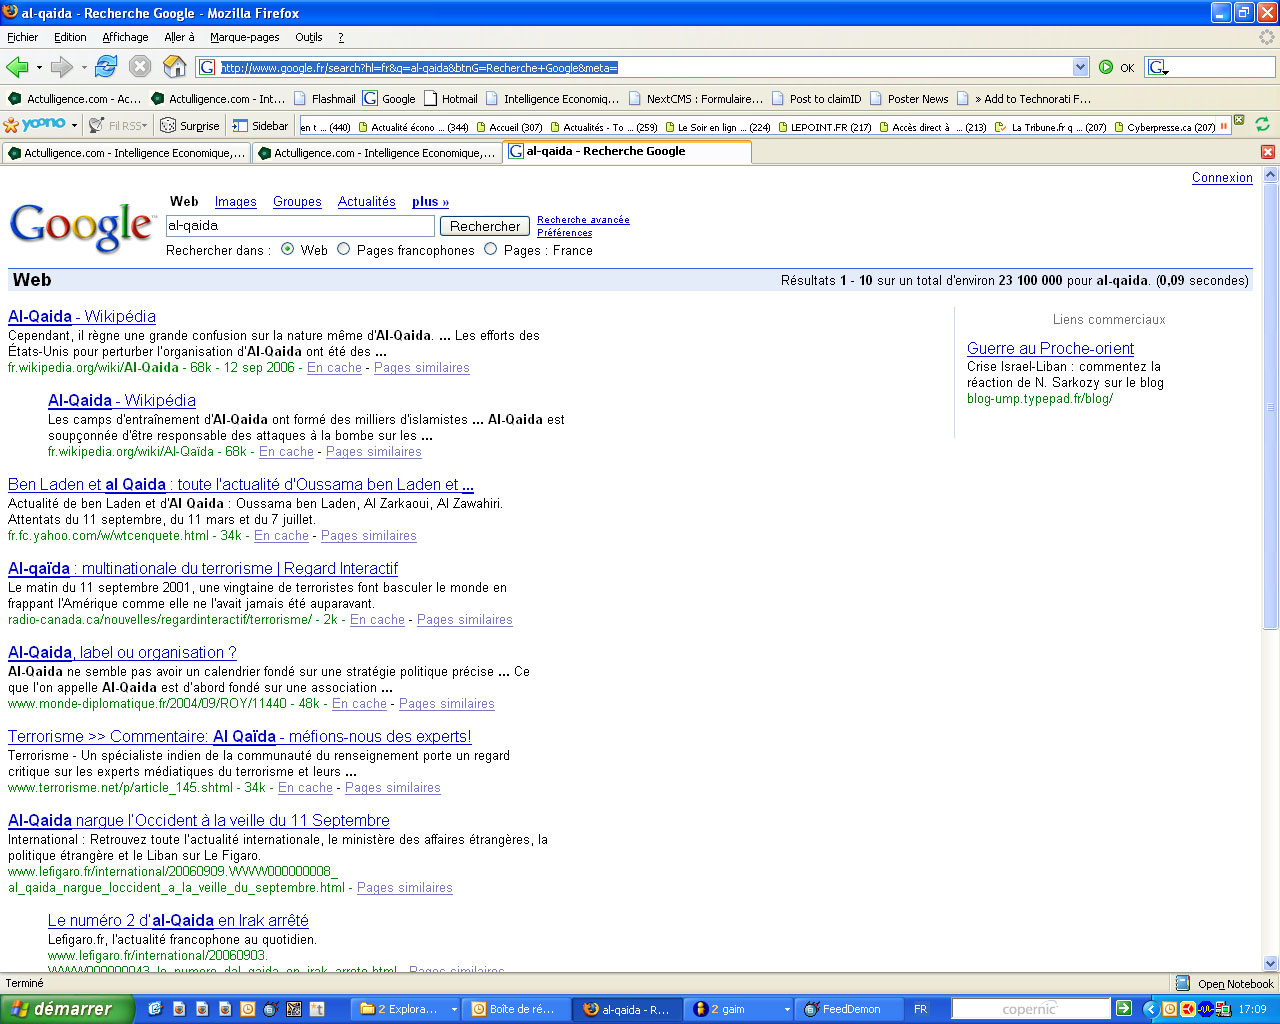Click the FR language indicator
This screenshot has height=1024, width=1280.
[920, 1009]
